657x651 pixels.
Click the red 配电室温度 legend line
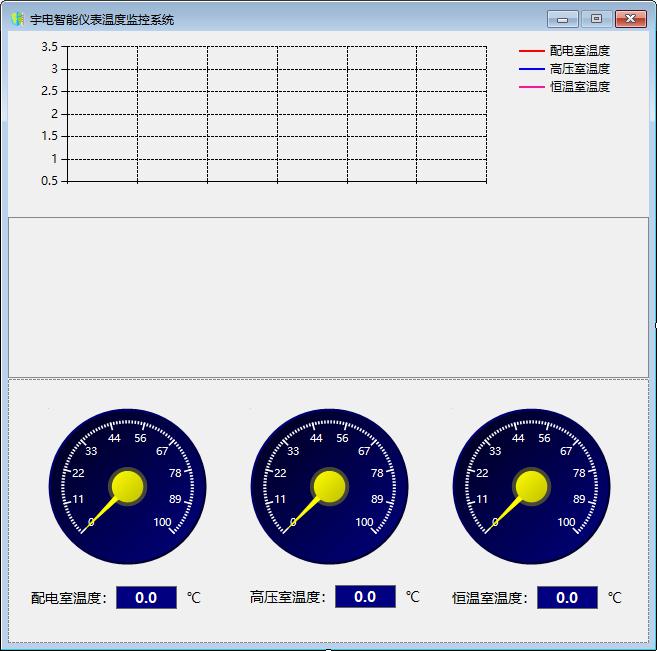[531, 50]
